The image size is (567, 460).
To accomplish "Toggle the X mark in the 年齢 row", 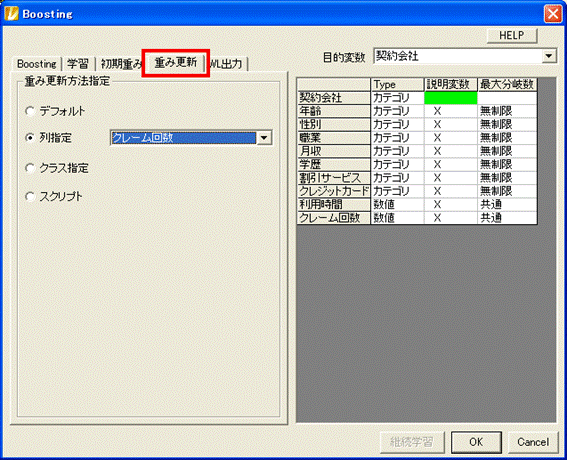I will [x=437, y=111].
